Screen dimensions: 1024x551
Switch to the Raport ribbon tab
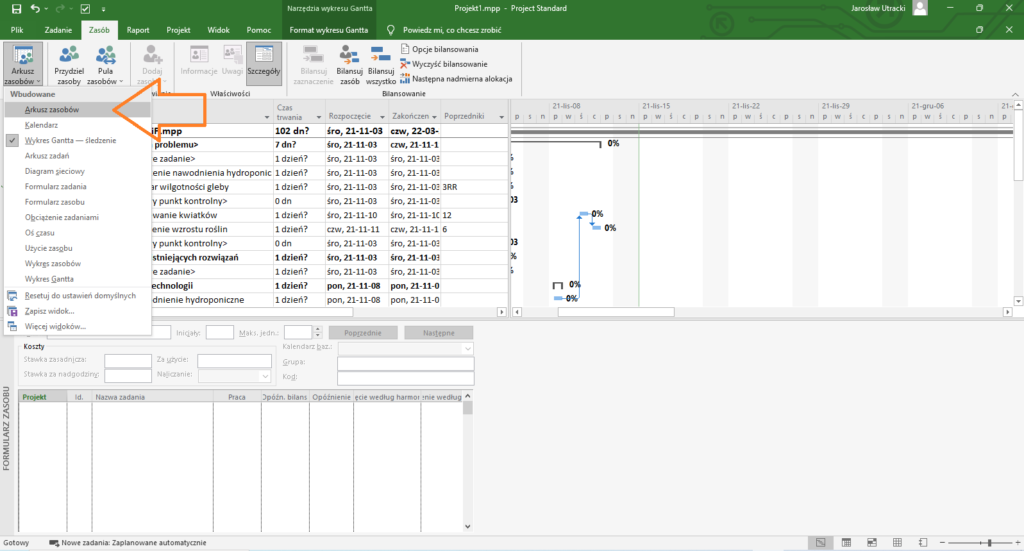coord(138,31)
